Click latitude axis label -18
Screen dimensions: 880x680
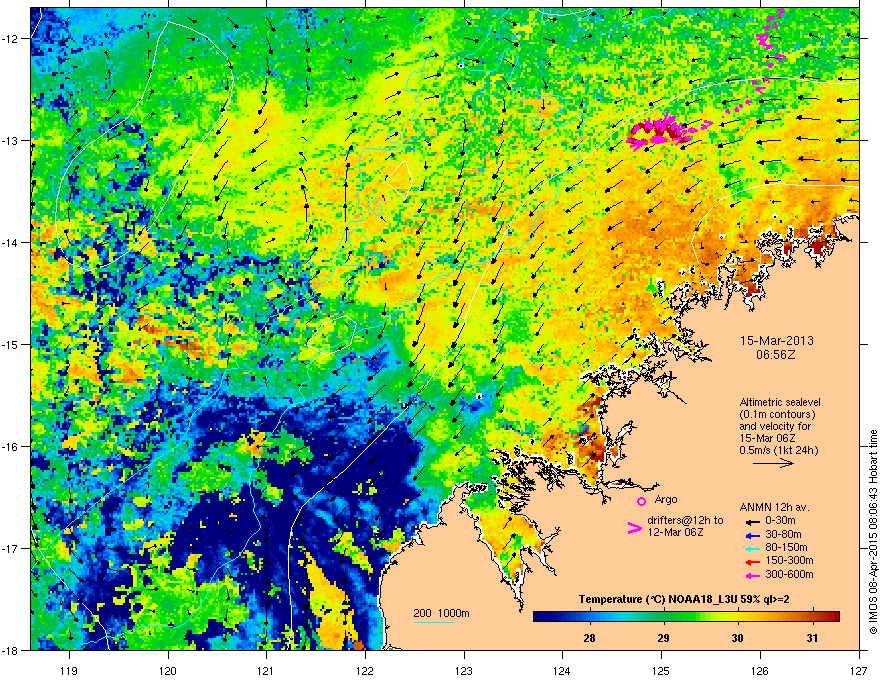point(10,650)
